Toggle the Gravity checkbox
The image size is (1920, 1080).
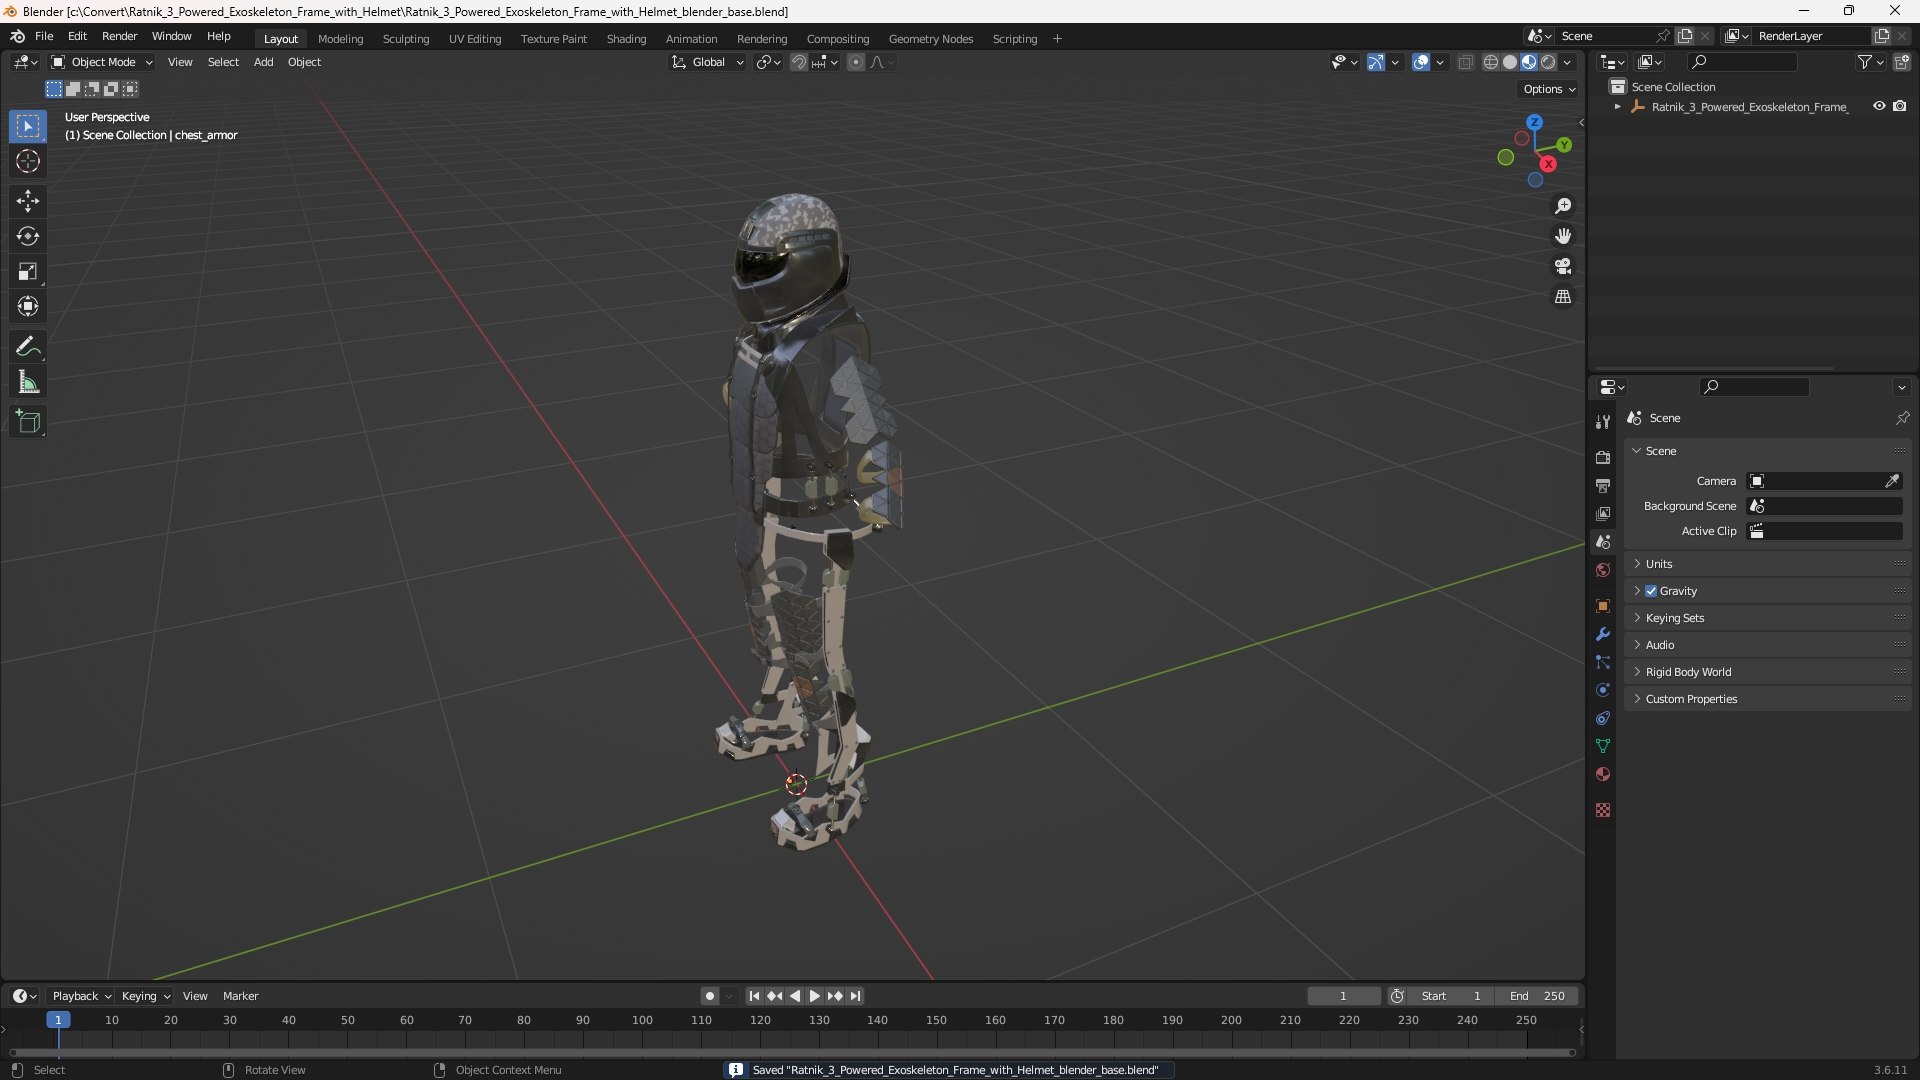tap(1651, 591)
